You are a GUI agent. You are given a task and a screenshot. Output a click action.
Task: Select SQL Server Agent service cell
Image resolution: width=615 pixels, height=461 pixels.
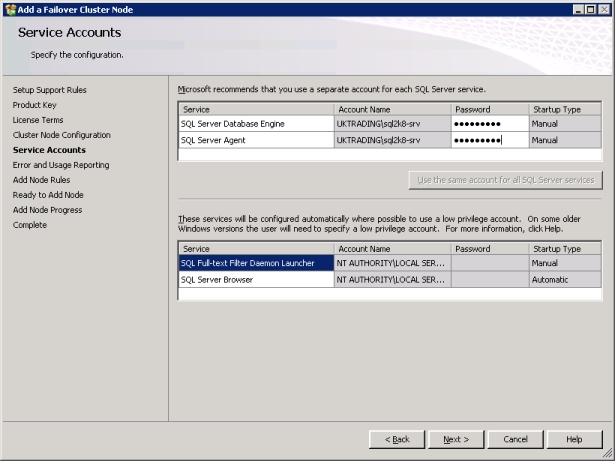tap(256, 140)
